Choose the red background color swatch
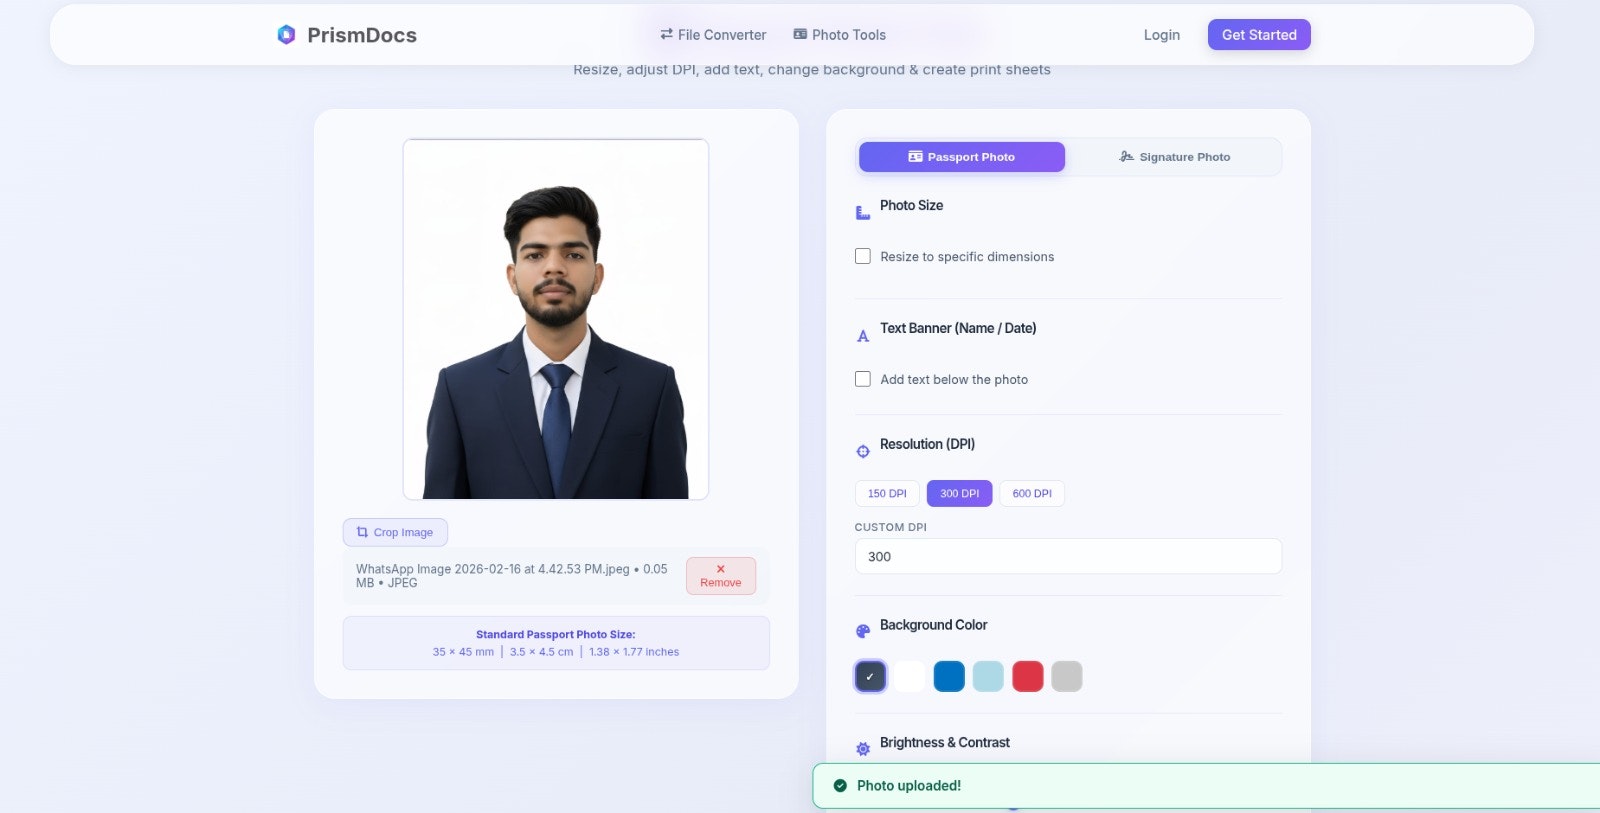The image size is (1600, 813). point(1028,677)
